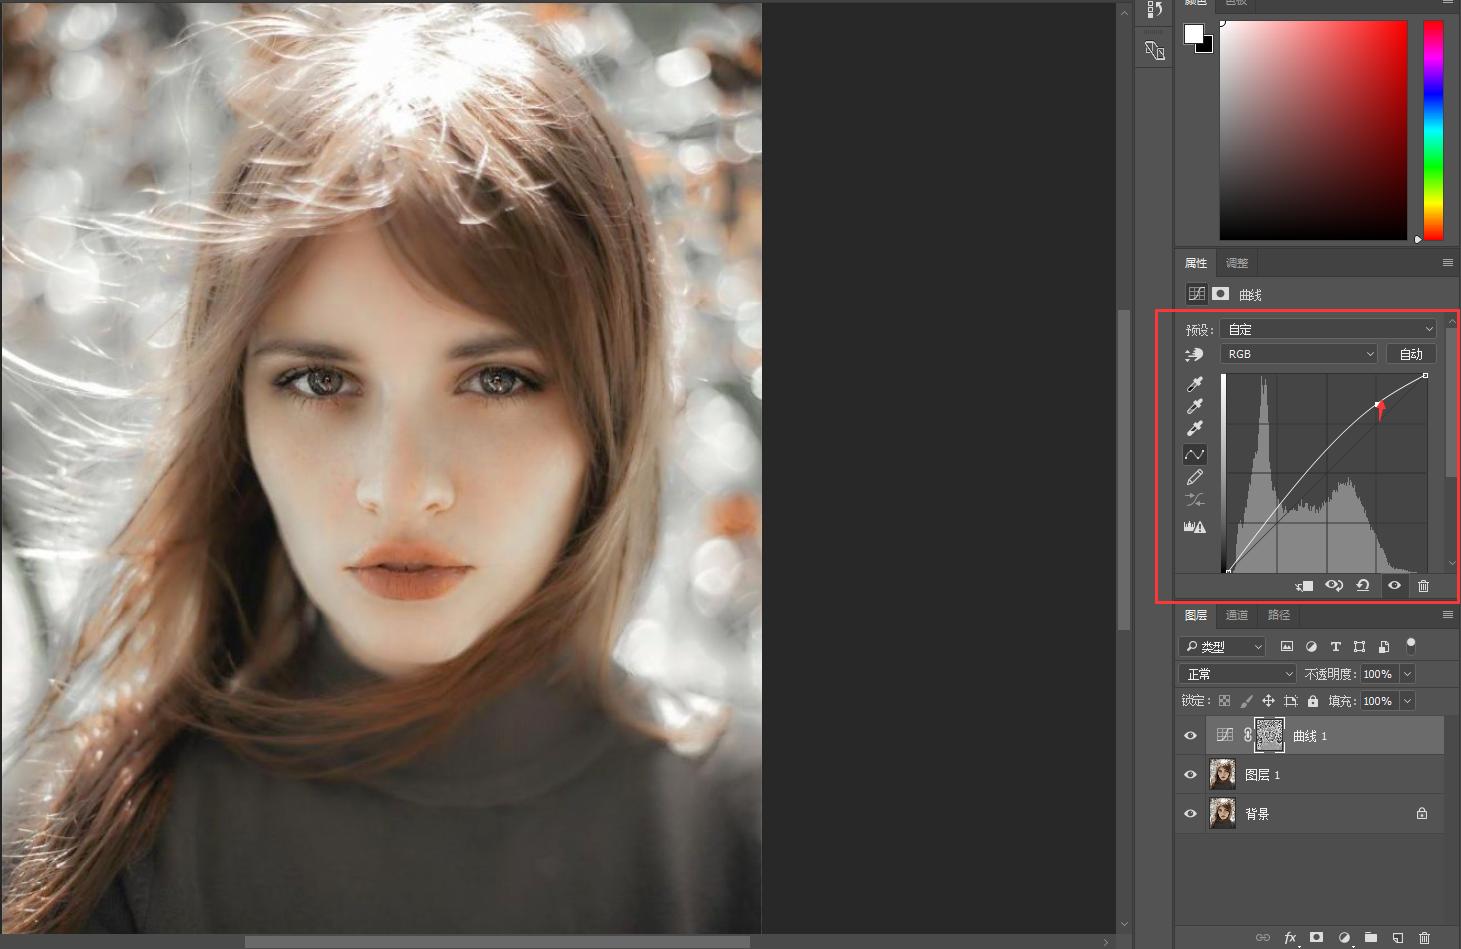Clip the adjustment to layer below
The height and width of the screenshot is (949, 1461).
coord(1304,586)
